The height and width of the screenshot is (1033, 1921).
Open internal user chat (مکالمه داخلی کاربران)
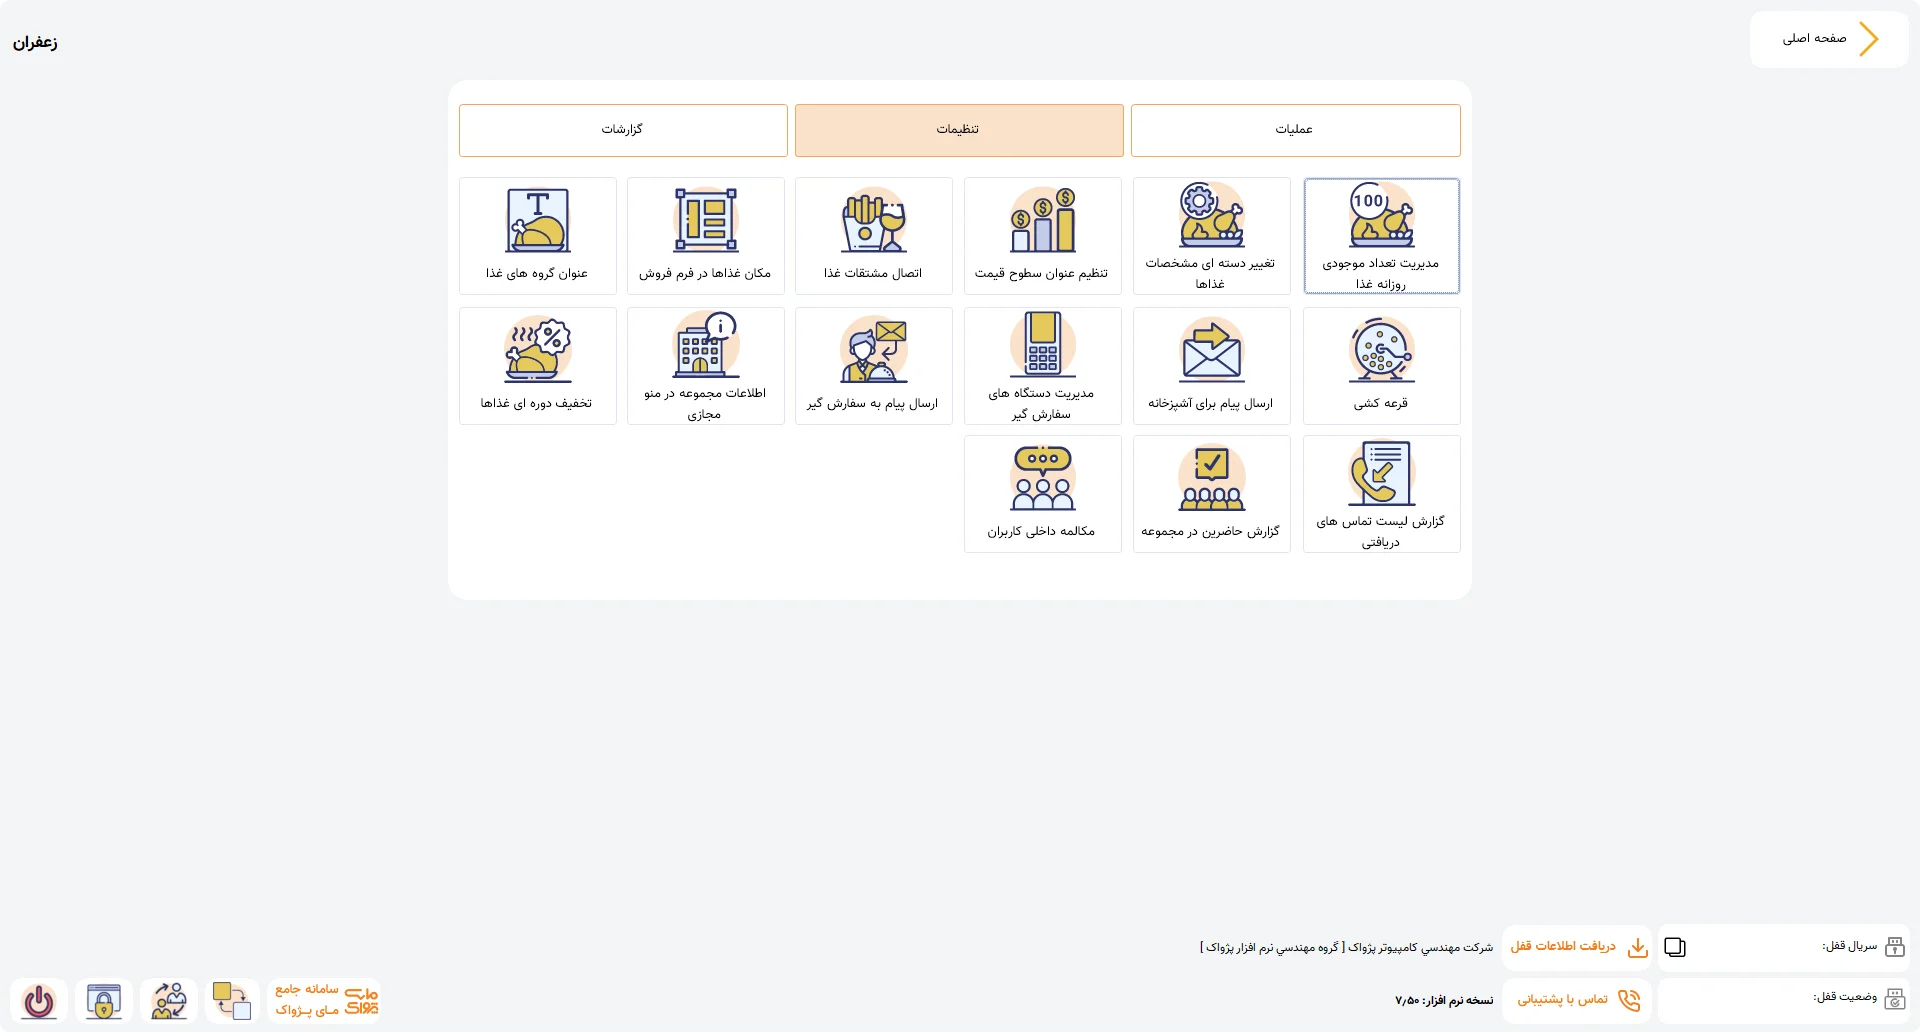coord(1042,494)
